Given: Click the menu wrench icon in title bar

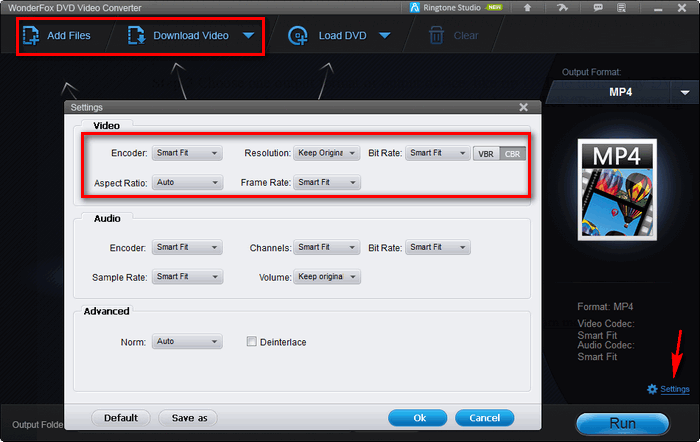Looking at the screenshot, I should [562, 8].
